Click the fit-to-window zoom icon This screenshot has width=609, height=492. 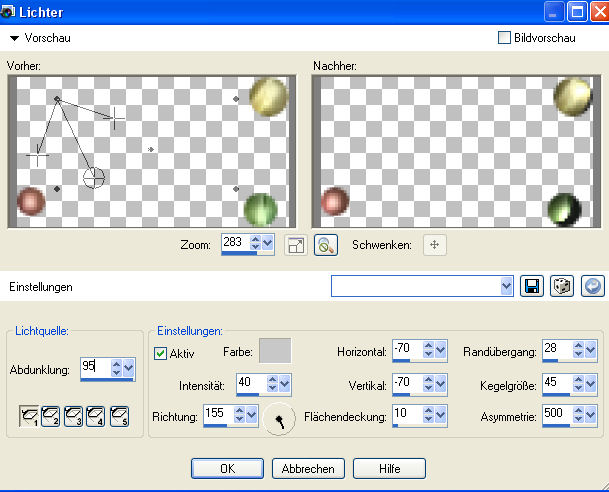click(x=295, y=244)
